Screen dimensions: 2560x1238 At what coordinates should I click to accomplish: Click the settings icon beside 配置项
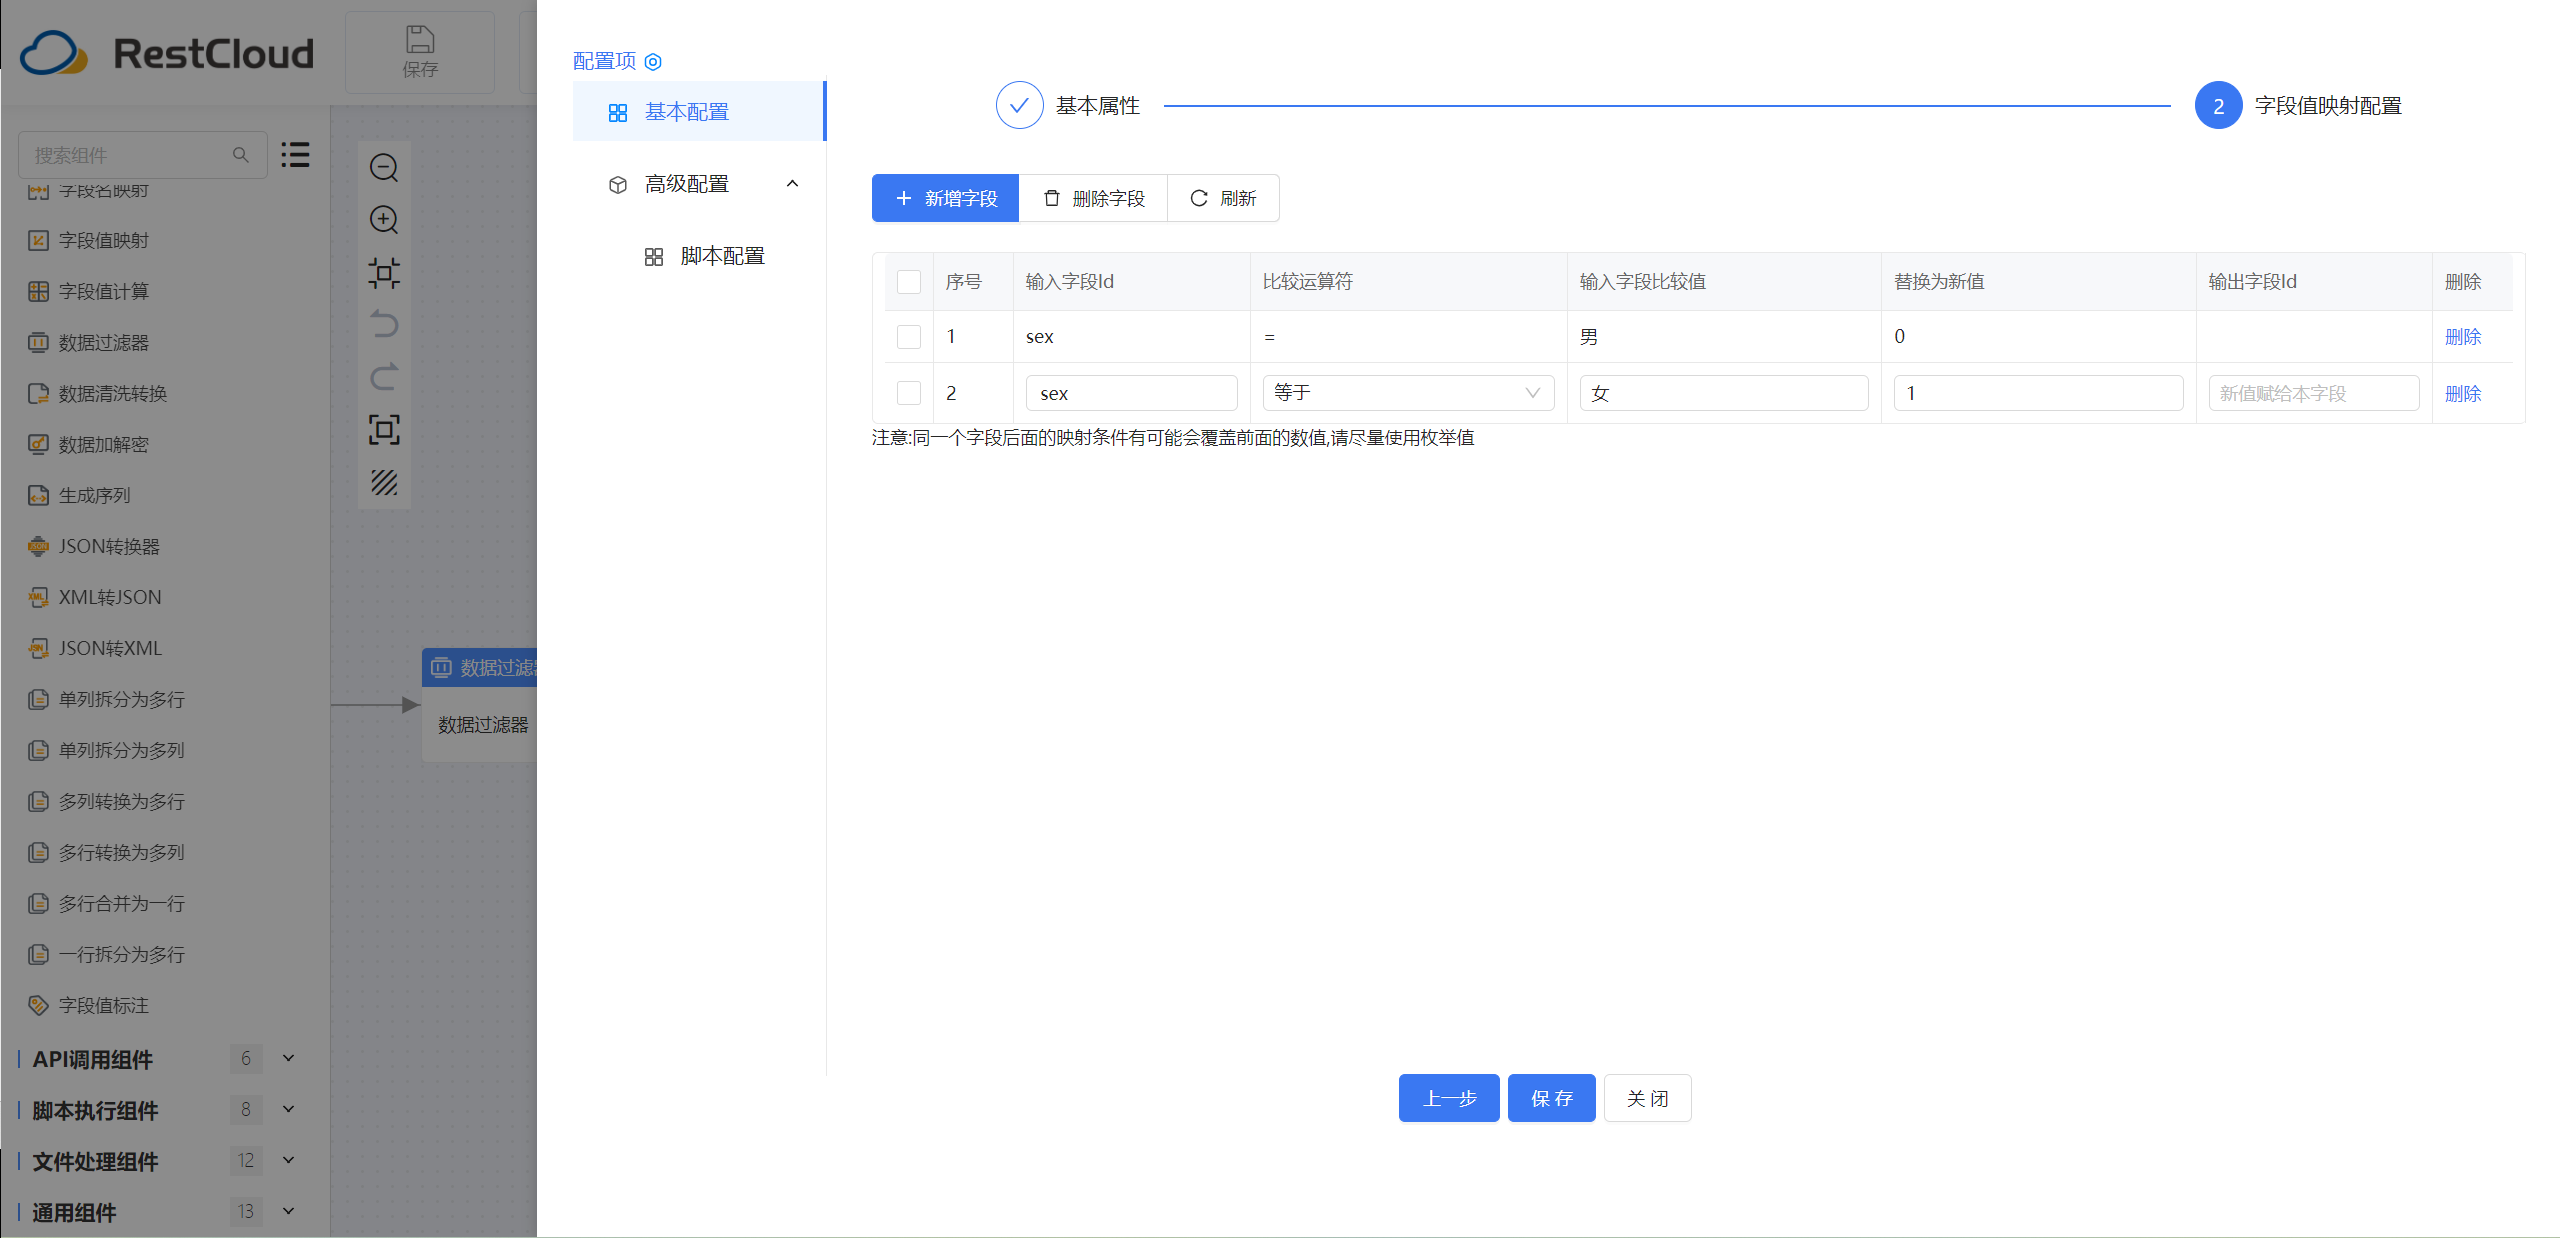[653, 62]
